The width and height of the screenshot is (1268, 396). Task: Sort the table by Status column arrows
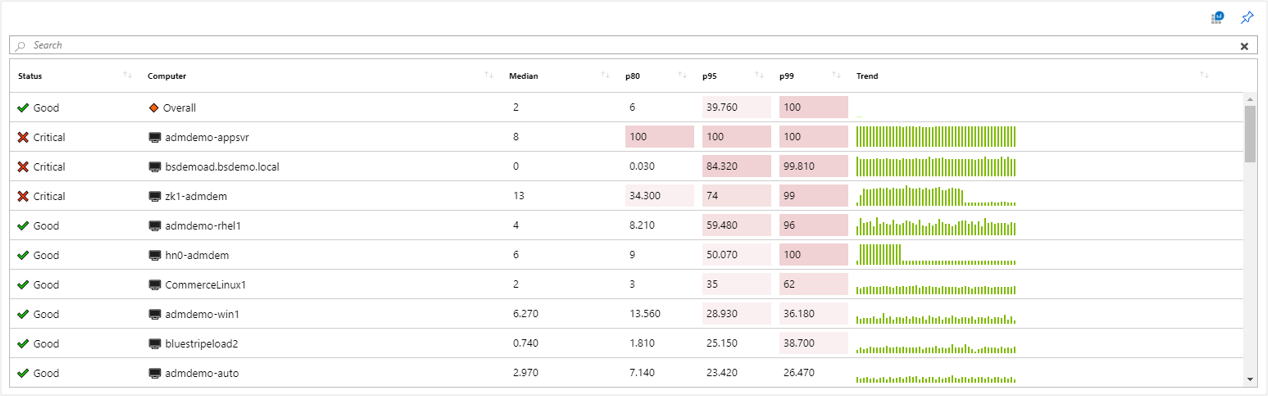[127, 76]
